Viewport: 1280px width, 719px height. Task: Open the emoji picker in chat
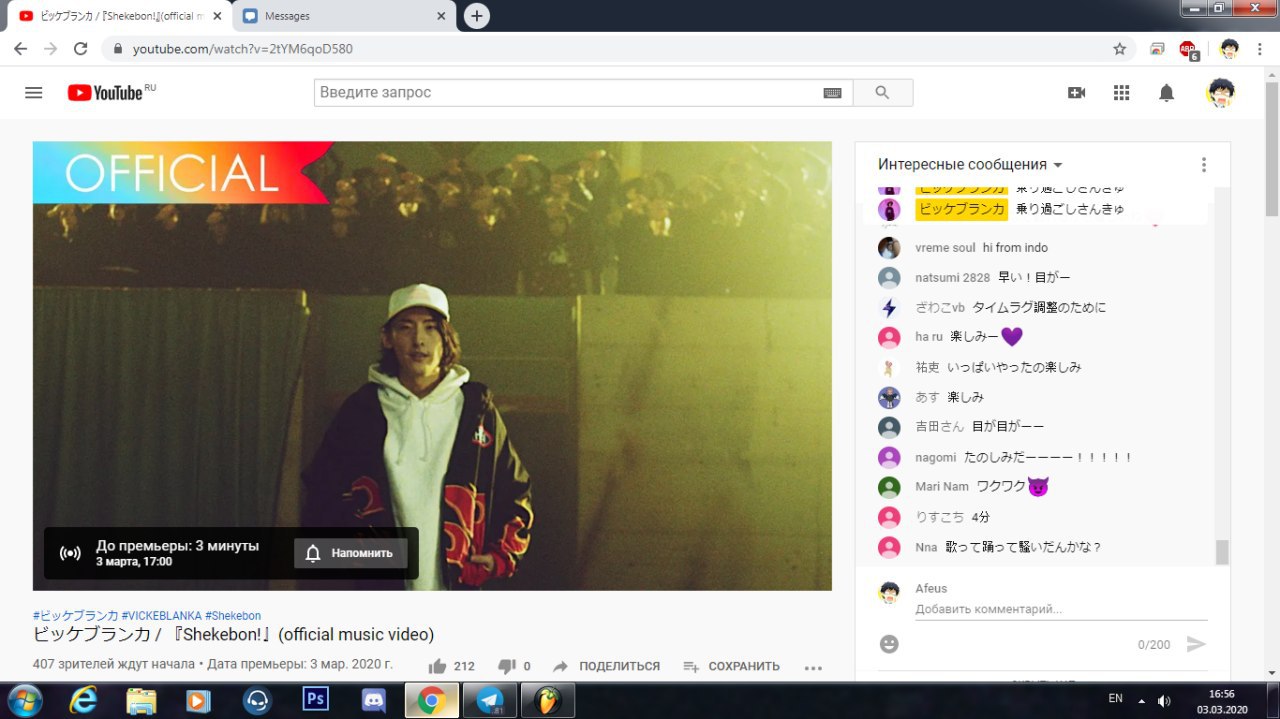pos(889,643)
